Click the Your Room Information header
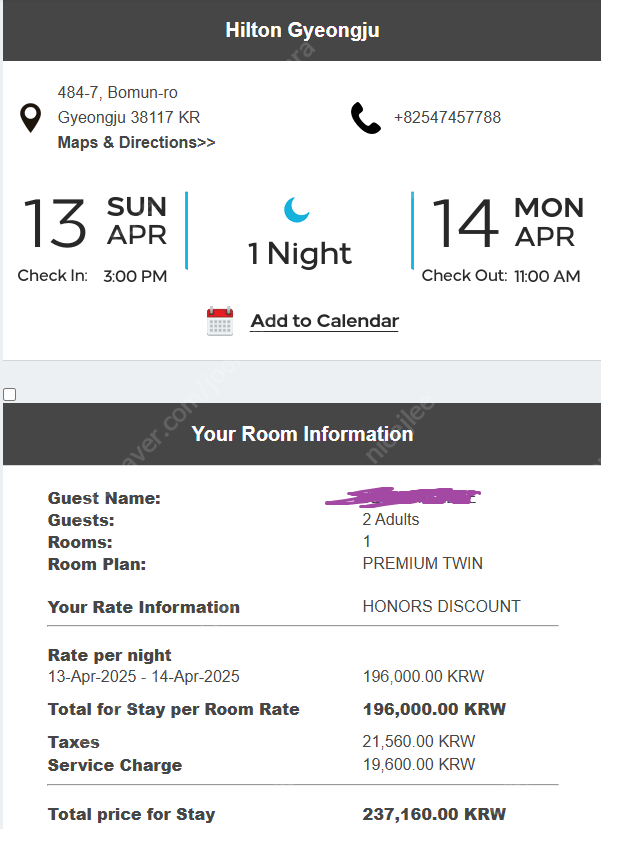The height and width of the screenshot is (843, 641). click(302, 434)
